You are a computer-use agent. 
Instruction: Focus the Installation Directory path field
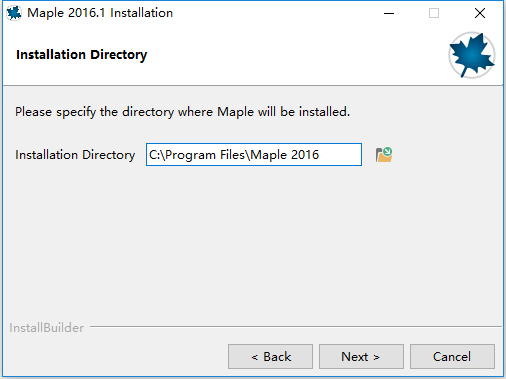pyautogui.click(x=254, y=155)
